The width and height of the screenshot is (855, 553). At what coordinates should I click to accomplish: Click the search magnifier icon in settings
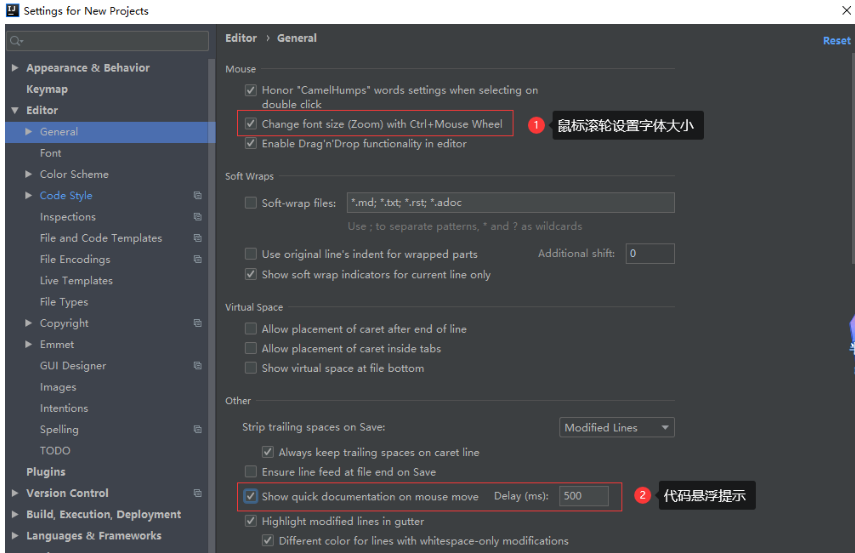[16, 41]
